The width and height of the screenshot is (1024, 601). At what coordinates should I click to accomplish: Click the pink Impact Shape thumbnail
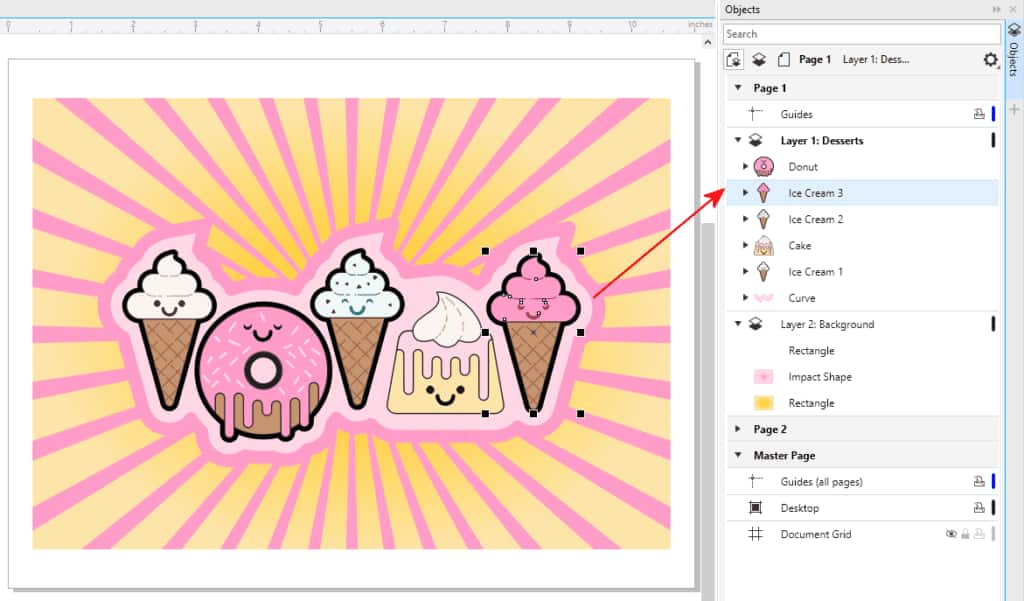click(x=766, y=376)
